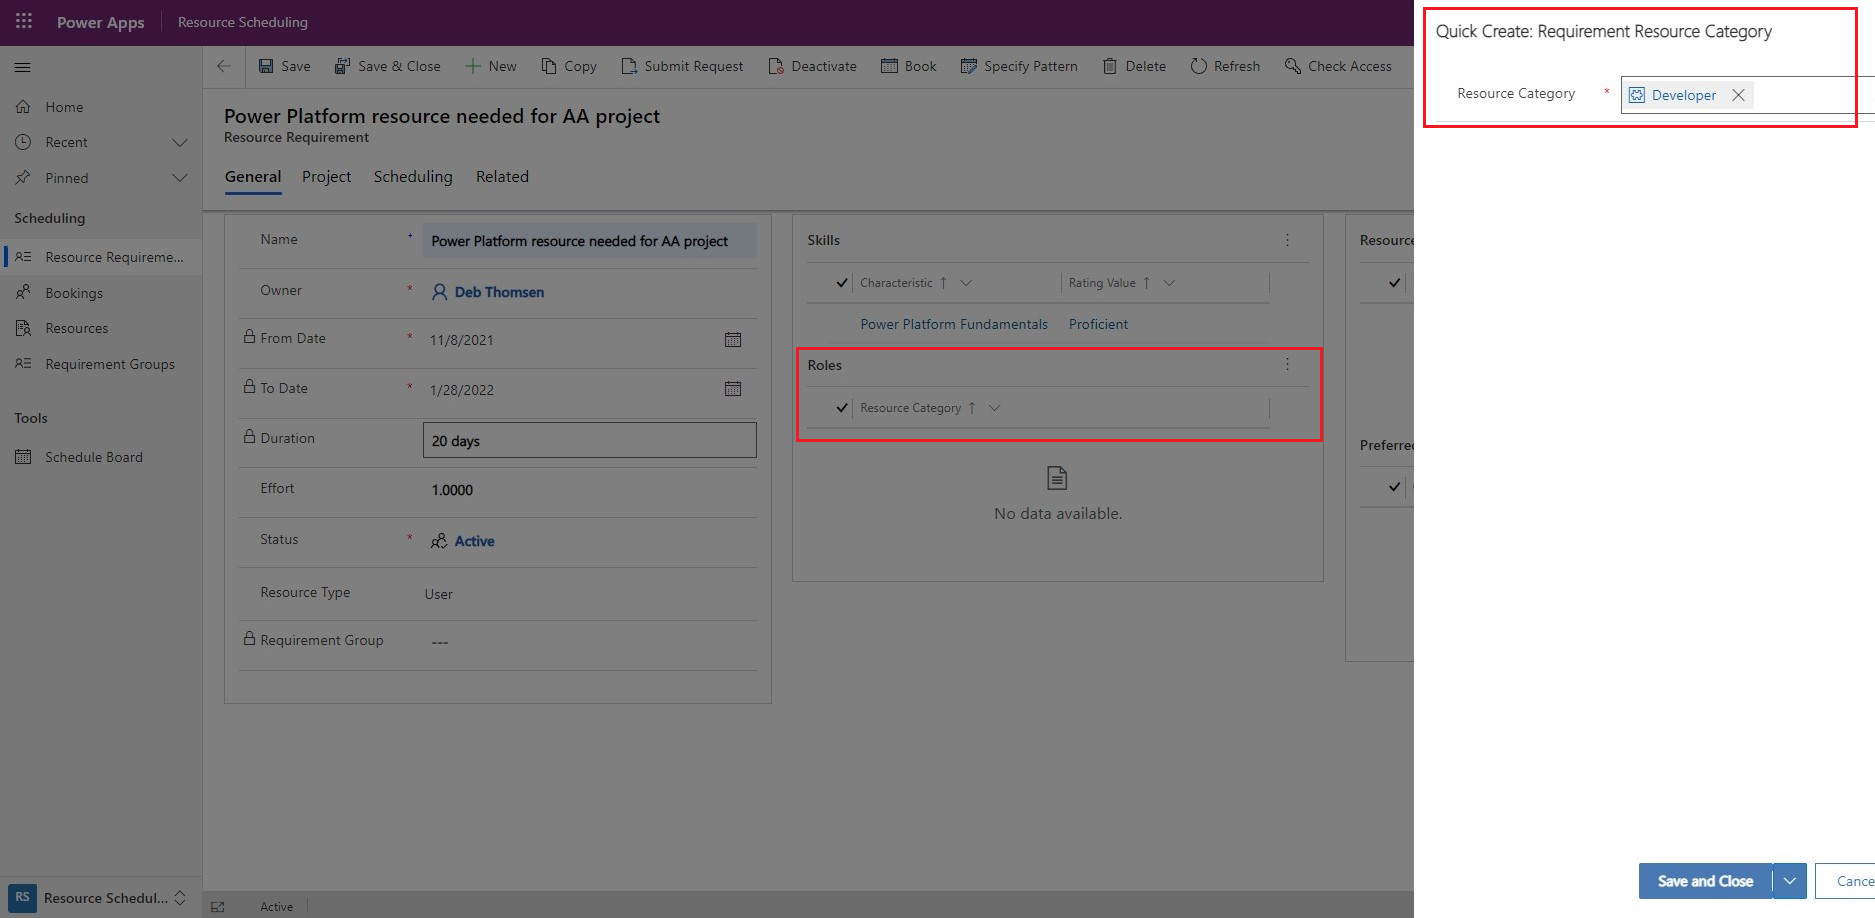
Task: Click the Name input field
Action: click(589, 241)
